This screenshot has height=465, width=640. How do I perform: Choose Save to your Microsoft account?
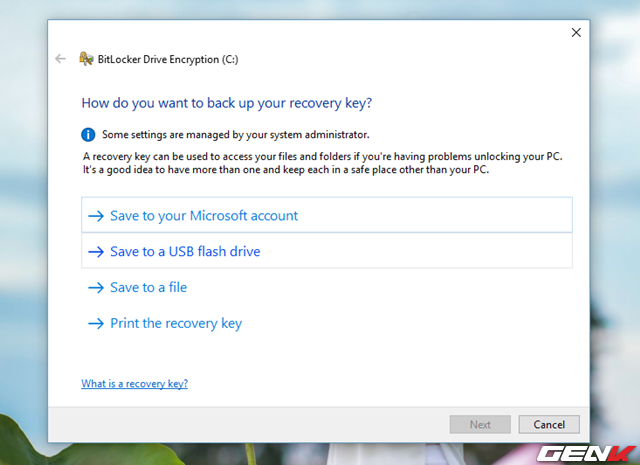click(x=327, y=215)
